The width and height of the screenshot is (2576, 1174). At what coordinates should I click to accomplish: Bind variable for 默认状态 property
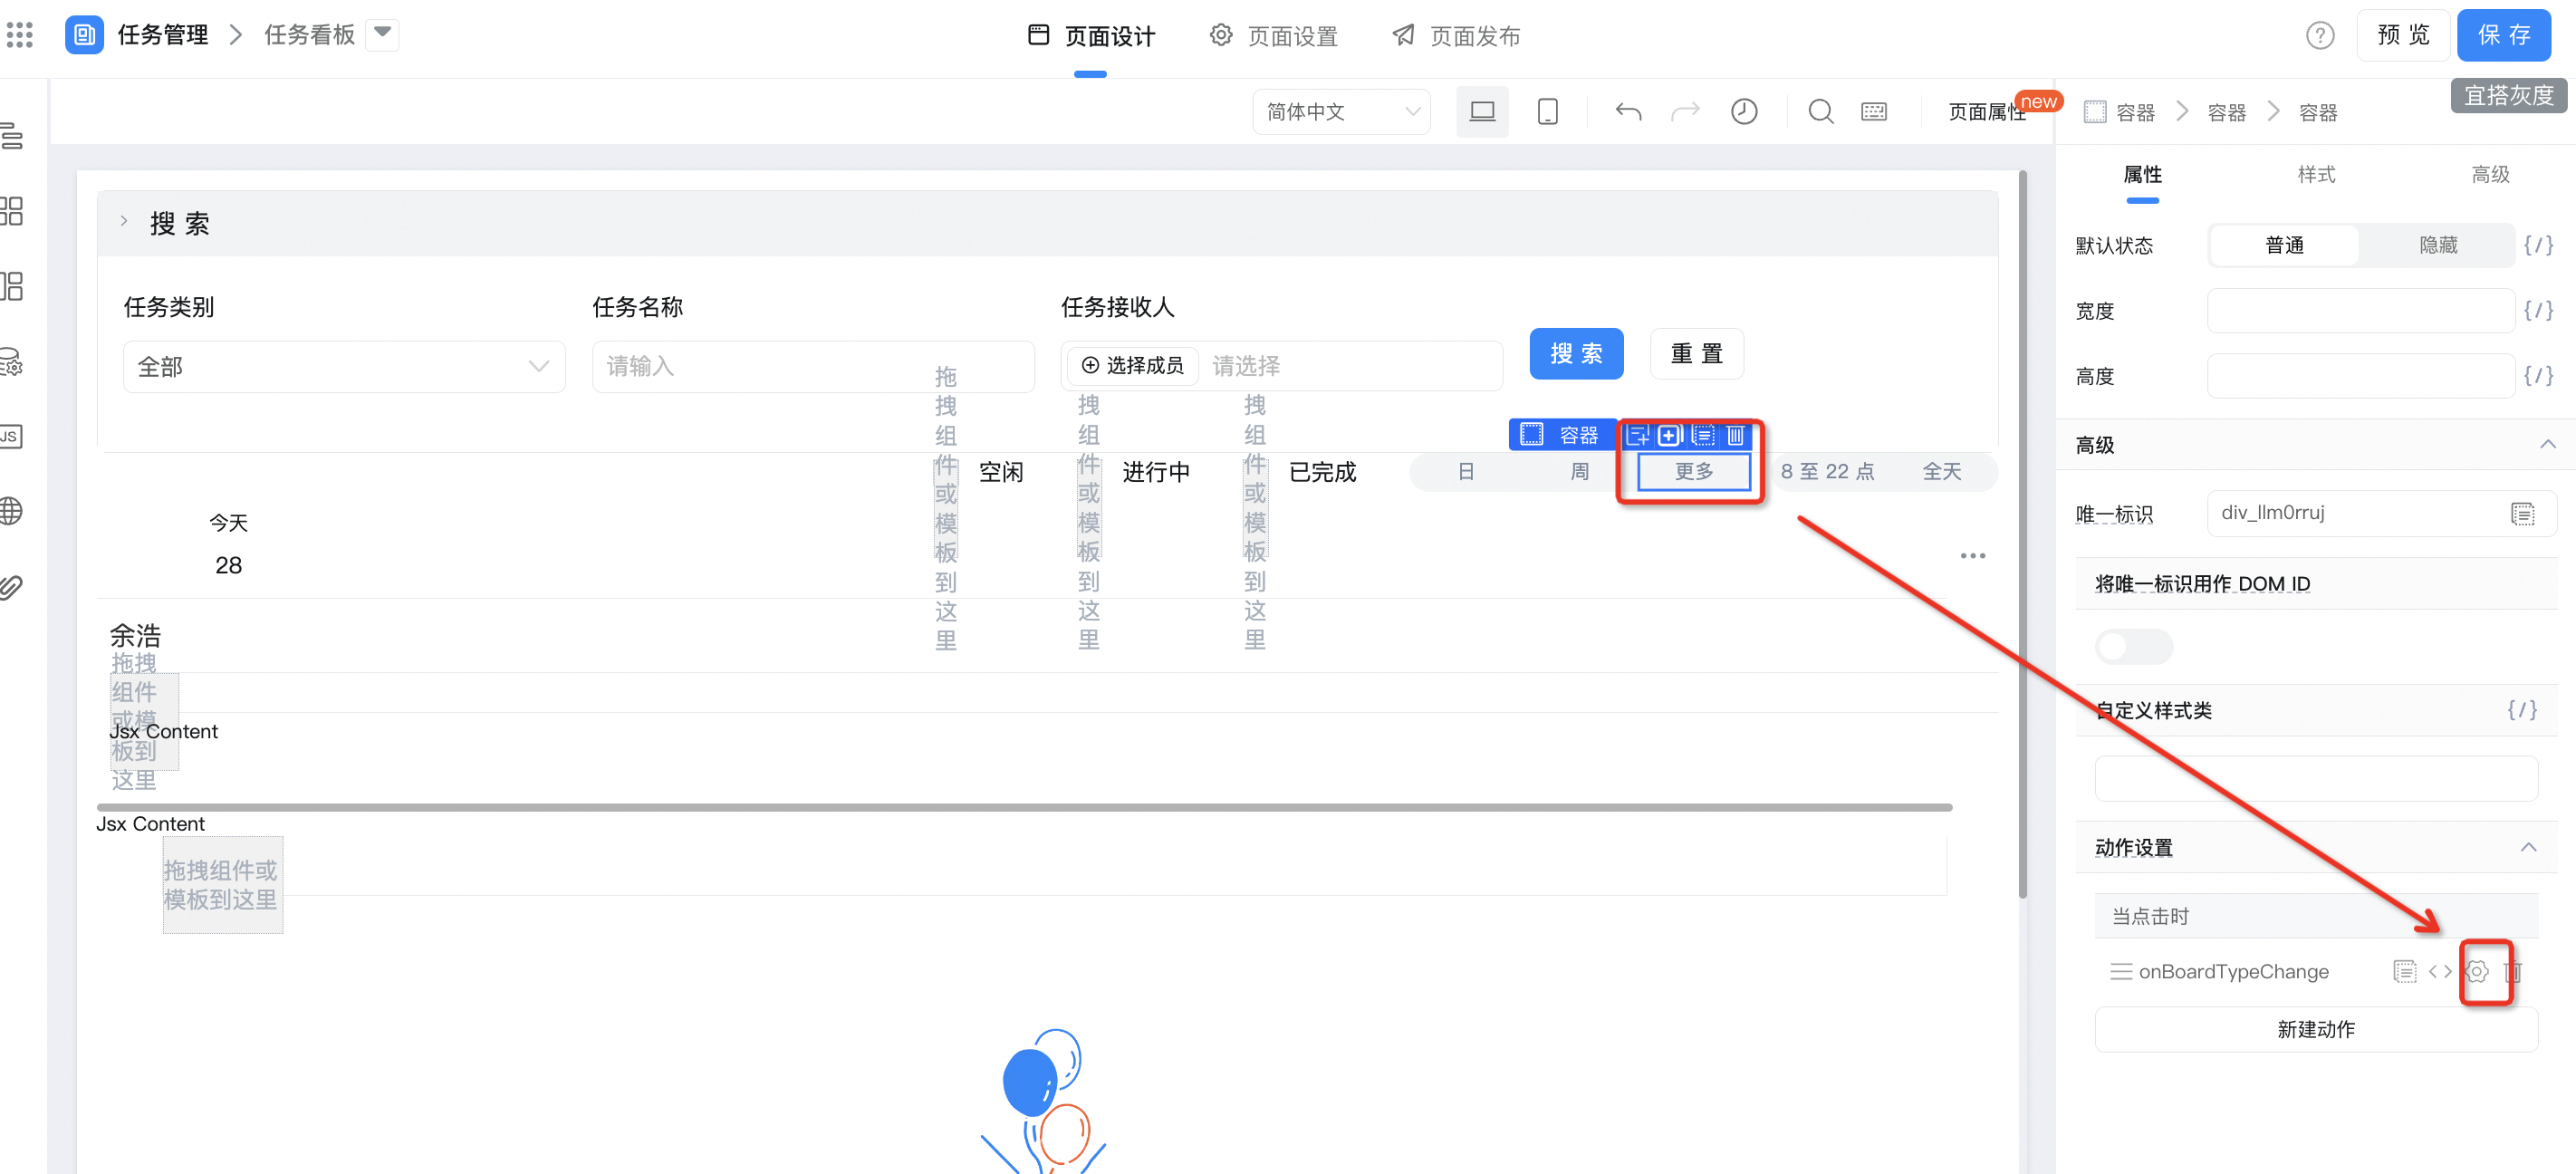pyautogui.click(x=2538, y=246)
